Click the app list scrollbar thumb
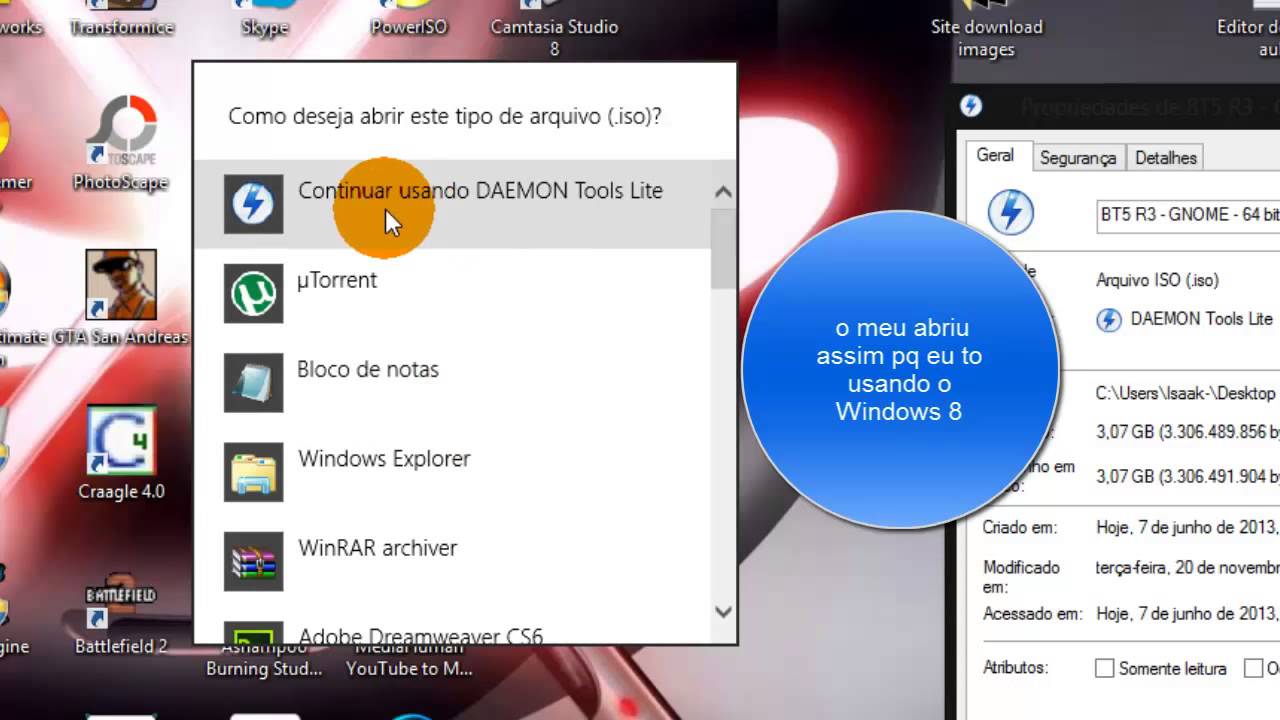 coord(723,250)
